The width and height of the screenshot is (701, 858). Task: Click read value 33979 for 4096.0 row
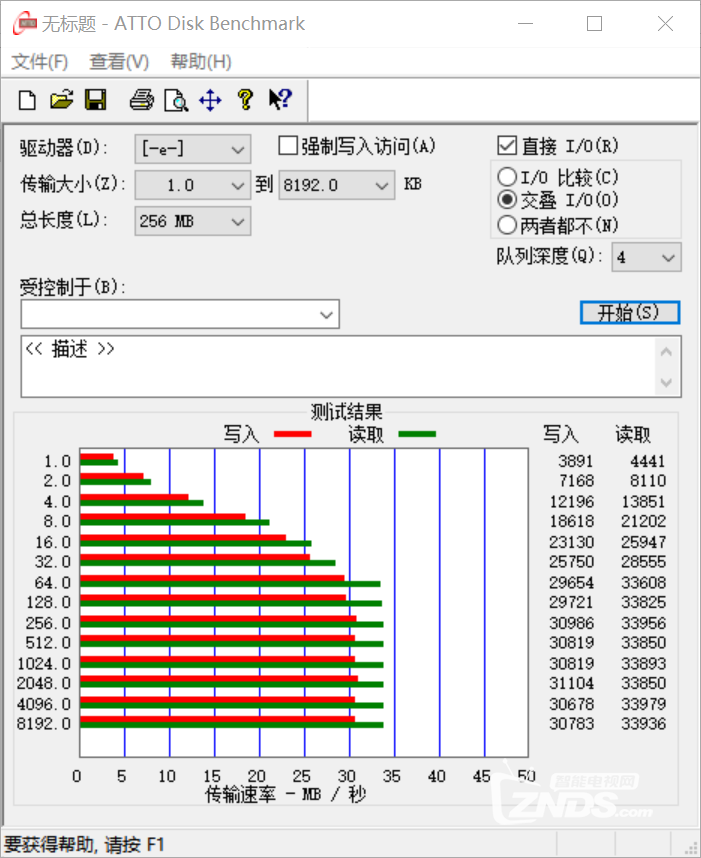coord(644,704)
